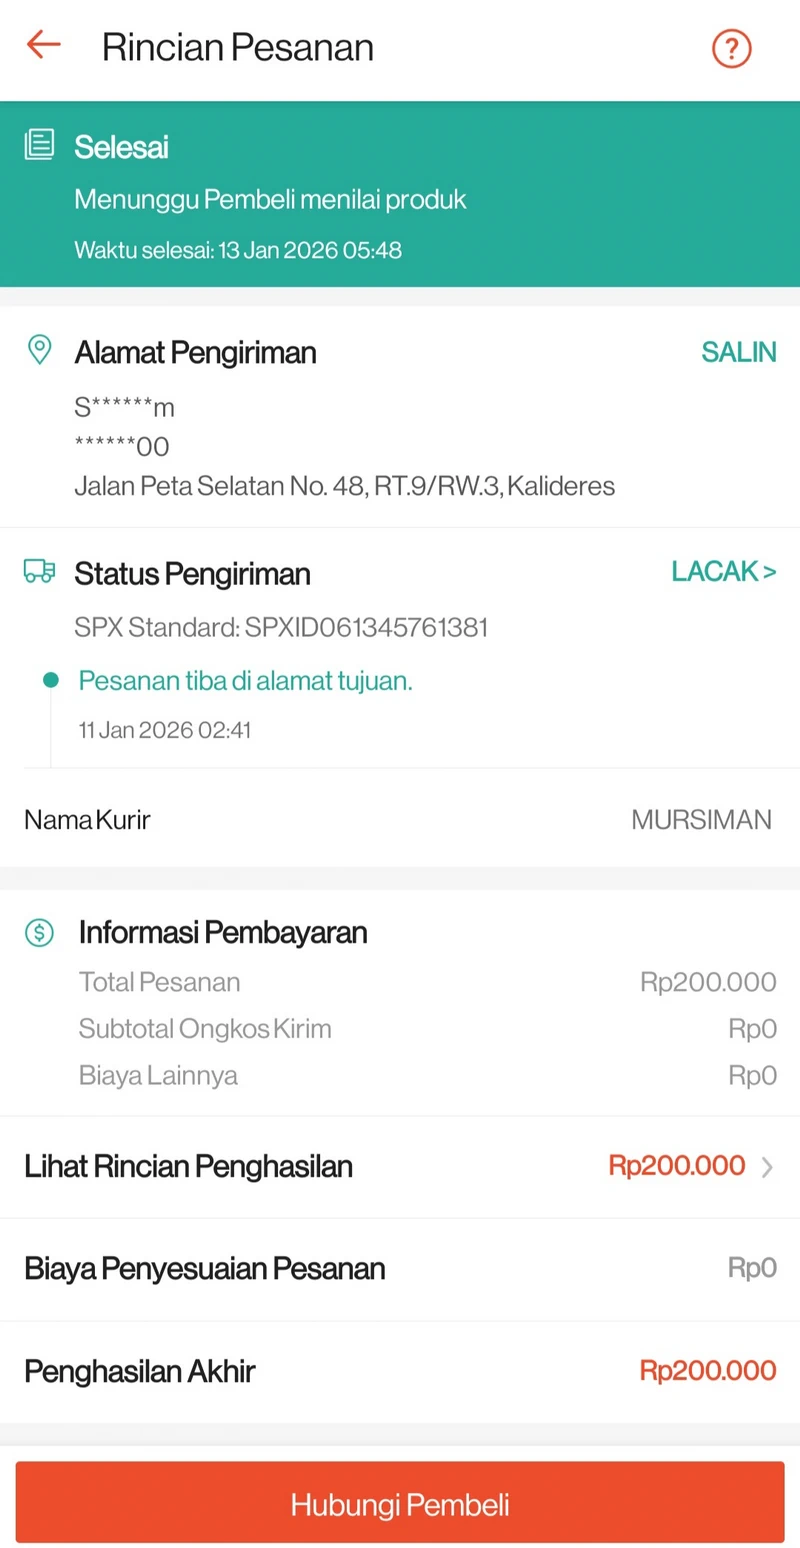Tap the Biaya Penyesuaian Pesanan row
The image size is (800, 1548).
[400, 1269]
